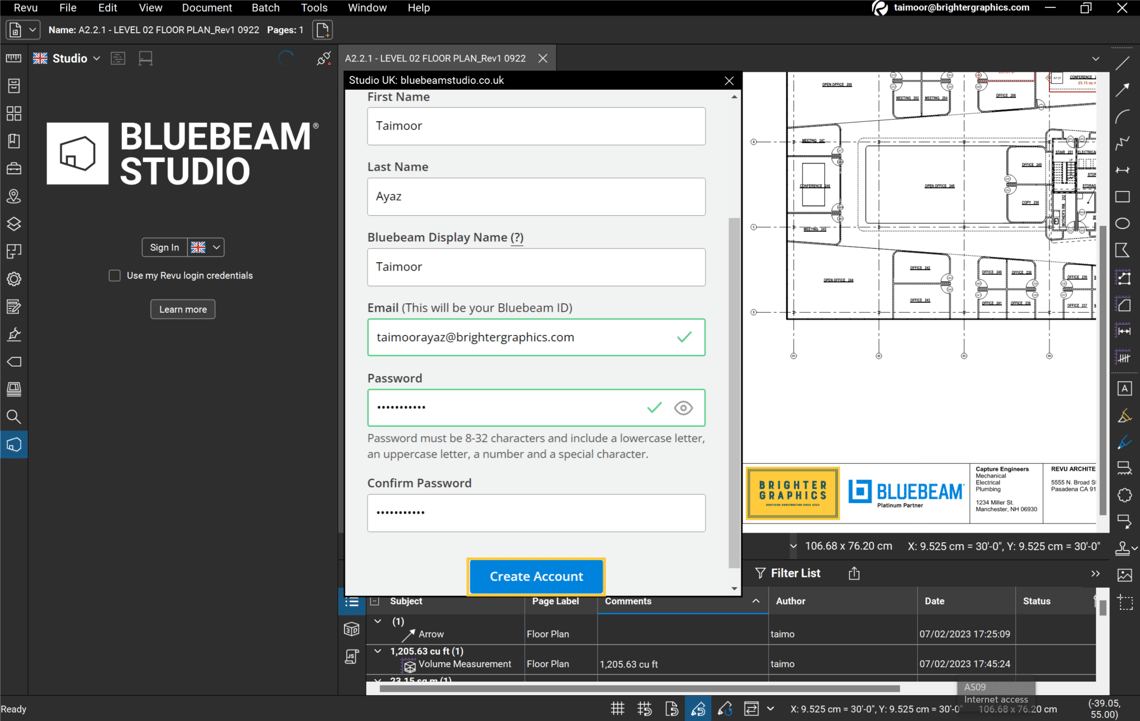
Task: Open the Document menu
Action: click(x=207, y=8)
